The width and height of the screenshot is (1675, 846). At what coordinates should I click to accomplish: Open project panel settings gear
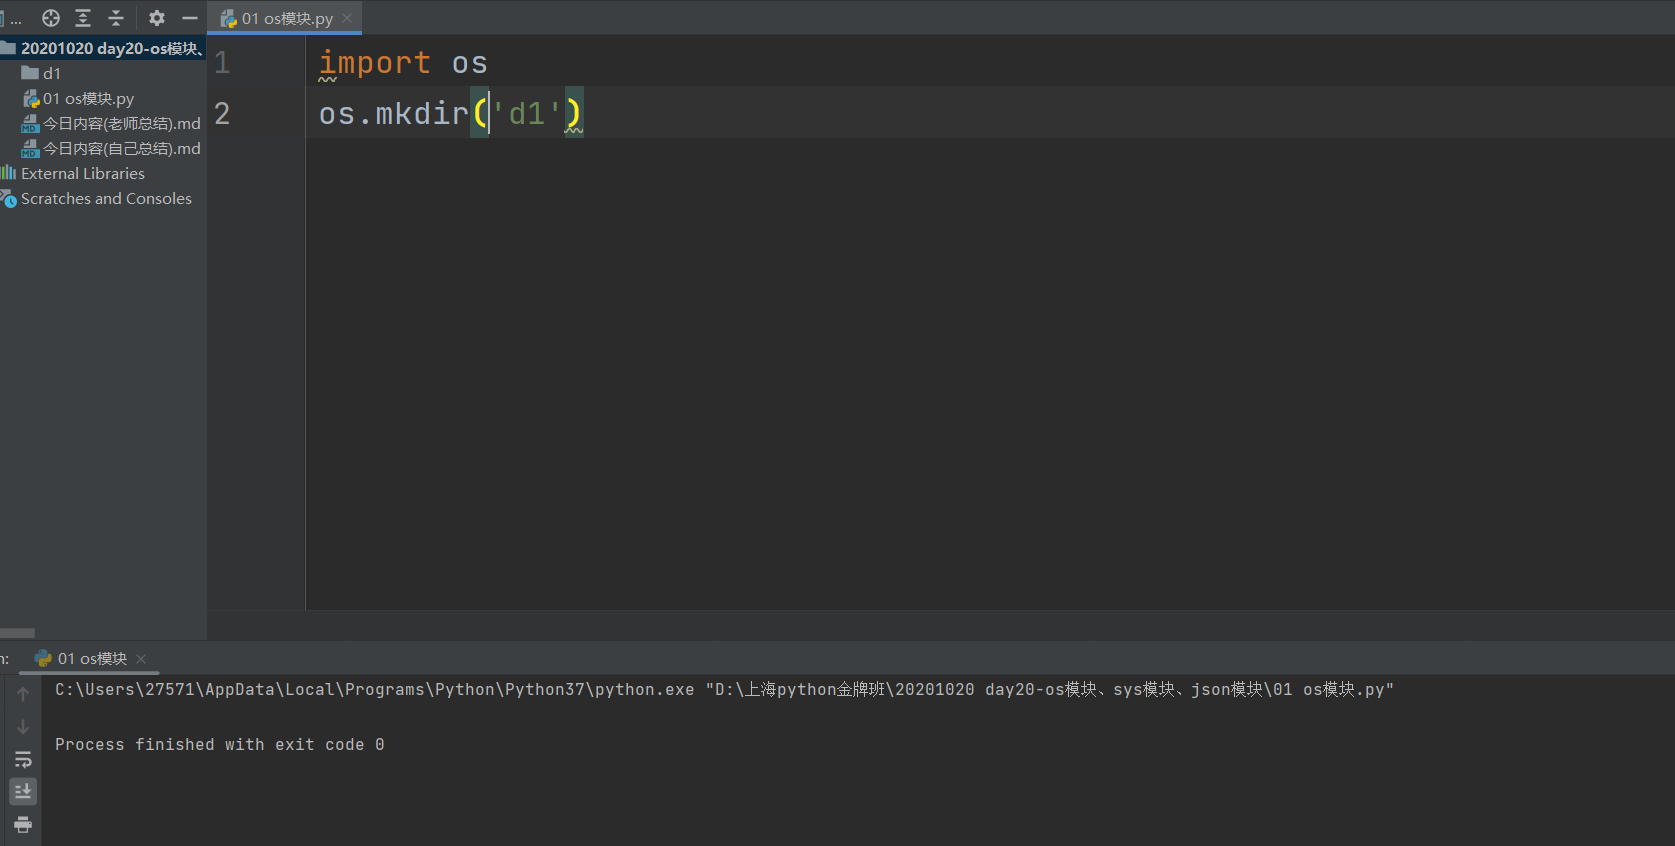(157, 18)
